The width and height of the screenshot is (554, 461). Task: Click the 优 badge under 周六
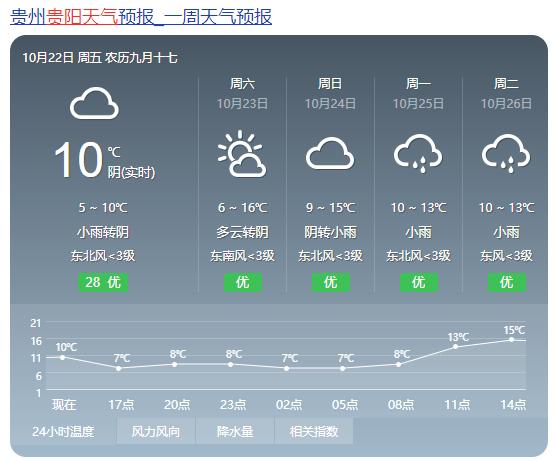(243, 282)
